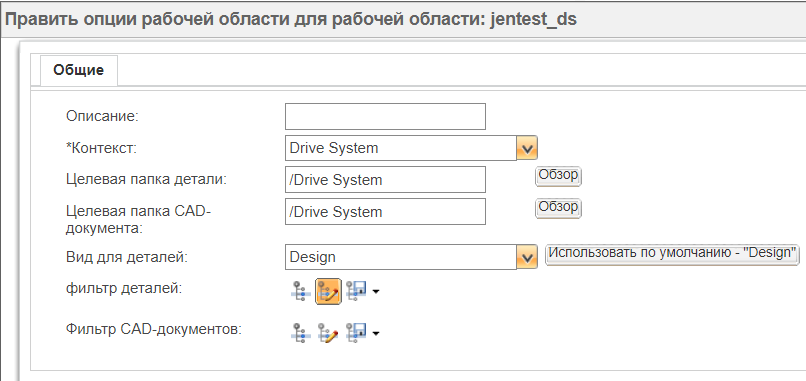Screen dimensions: 806x381
Task: Click the saved filter icon in фильтр деталей row
Action: tap(356, 292)
